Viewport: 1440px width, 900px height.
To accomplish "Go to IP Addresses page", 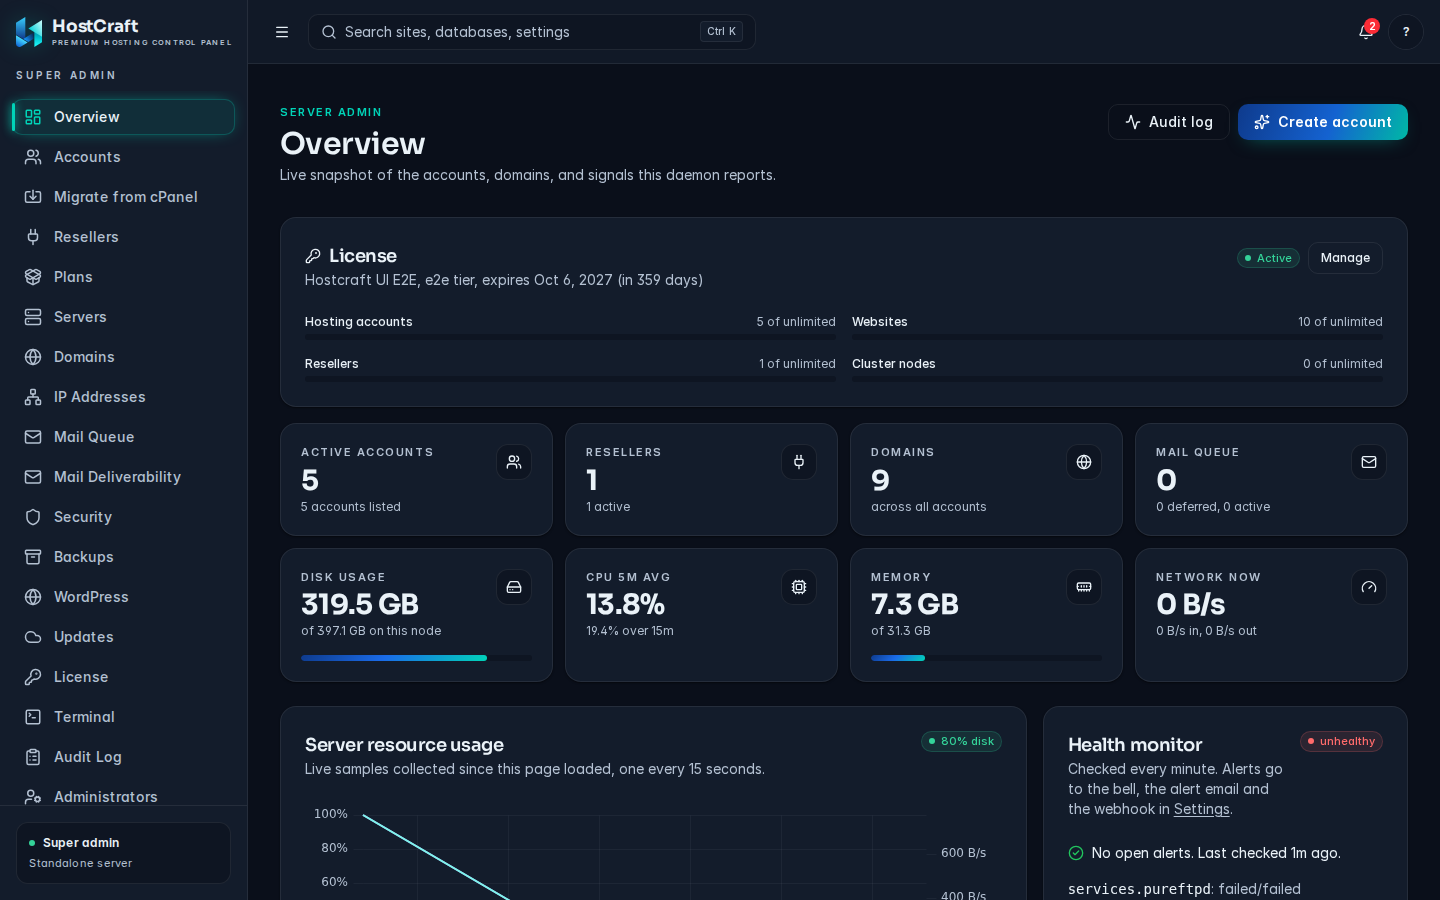I will pyautogui.click(x=123, y=397).
